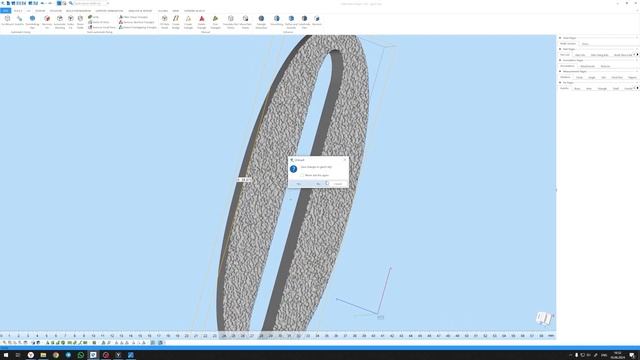This screenshot has height=360, width=640.
Task: Switch to the POSITION ribbon tab
Action: [56, 11]
